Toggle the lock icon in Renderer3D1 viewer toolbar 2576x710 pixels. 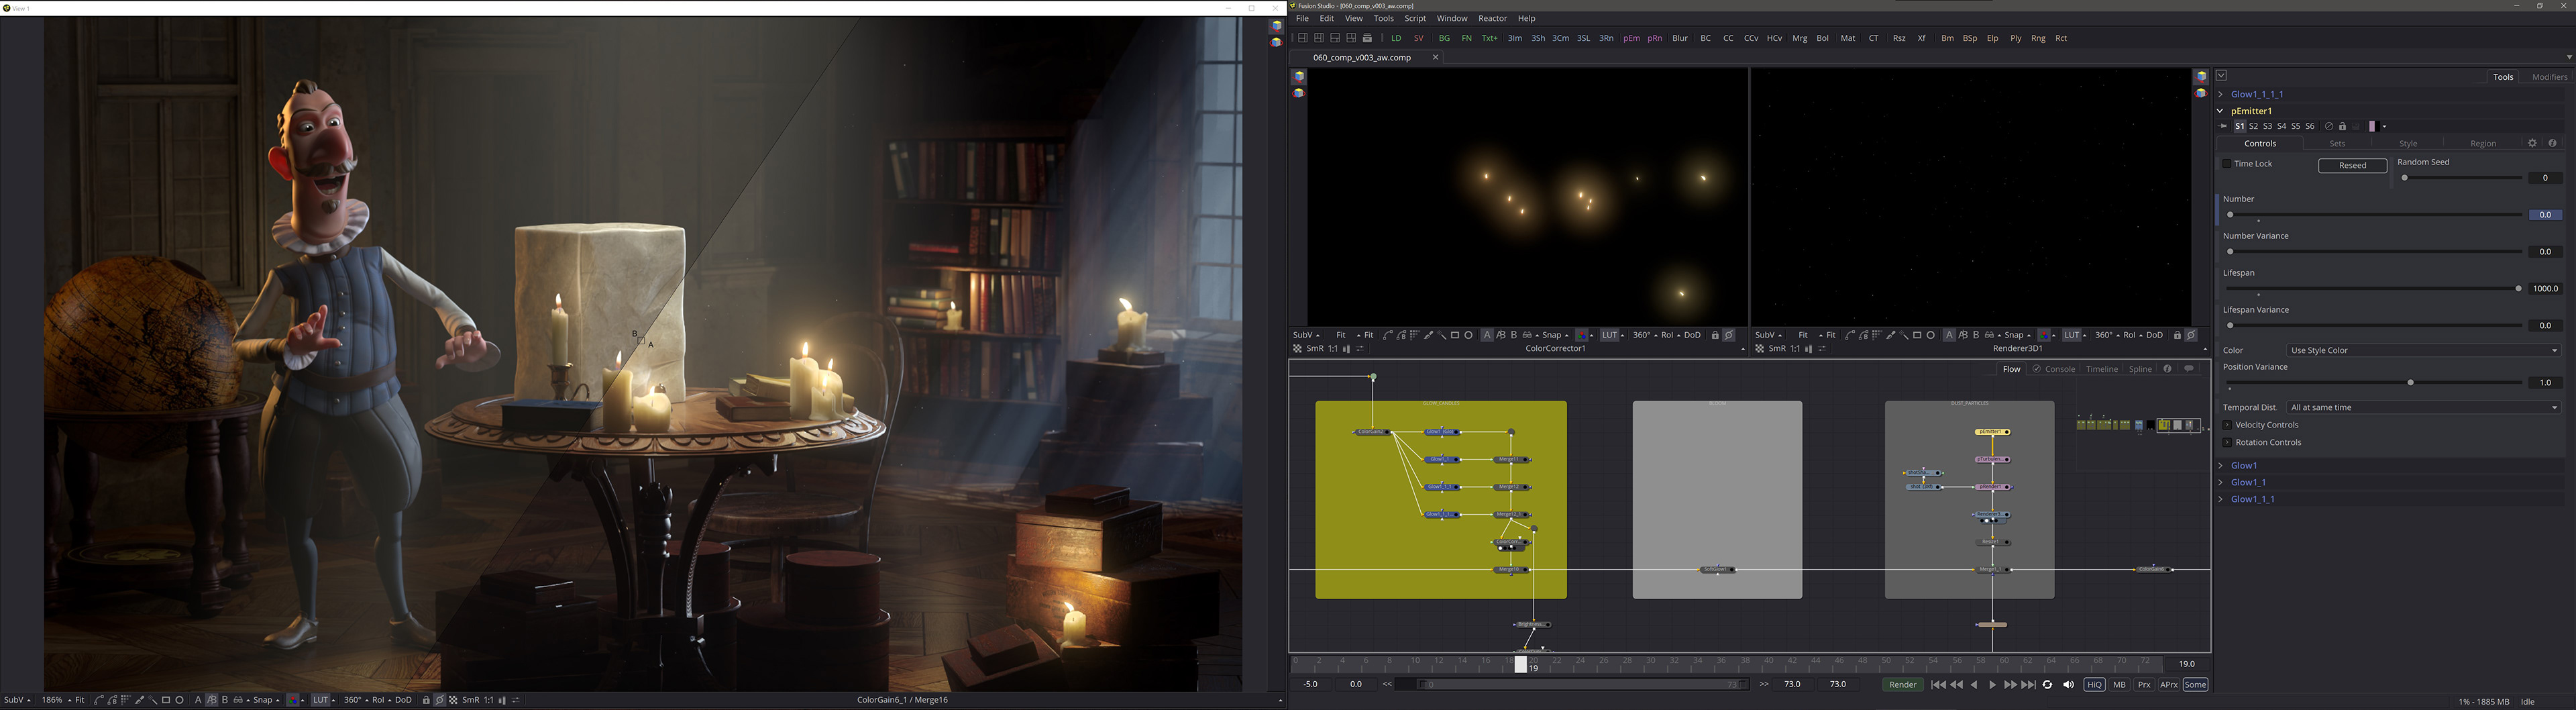2177,335
